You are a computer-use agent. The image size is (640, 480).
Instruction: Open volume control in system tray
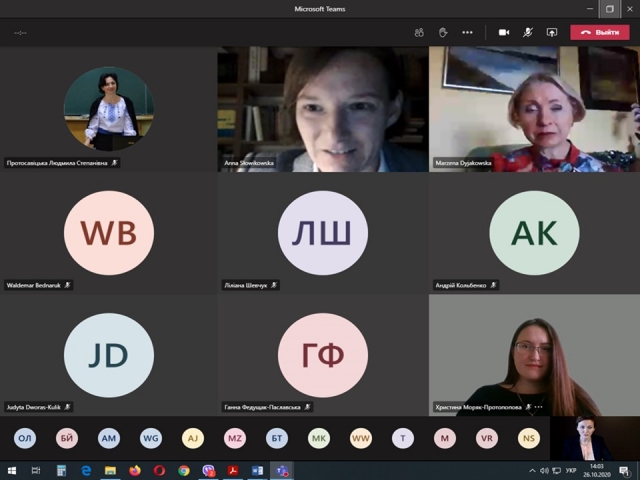click(544, 471)
